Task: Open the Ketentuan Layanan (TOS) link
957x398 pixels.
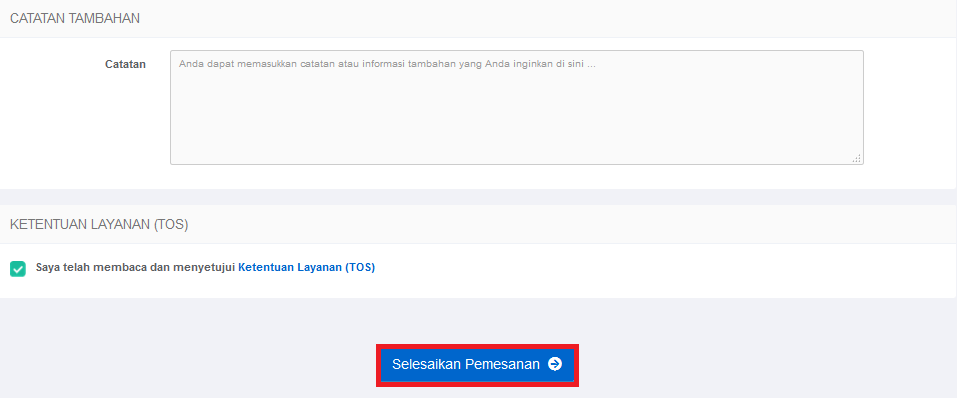Action: (x=306, y=267)
